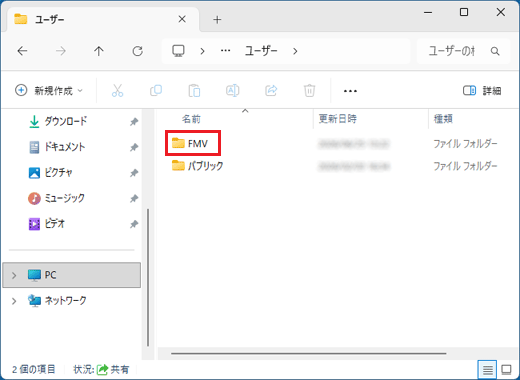Click the Paste clipboard icon
The width and height of the screenshot is (520, 380).
pos(194,90)
